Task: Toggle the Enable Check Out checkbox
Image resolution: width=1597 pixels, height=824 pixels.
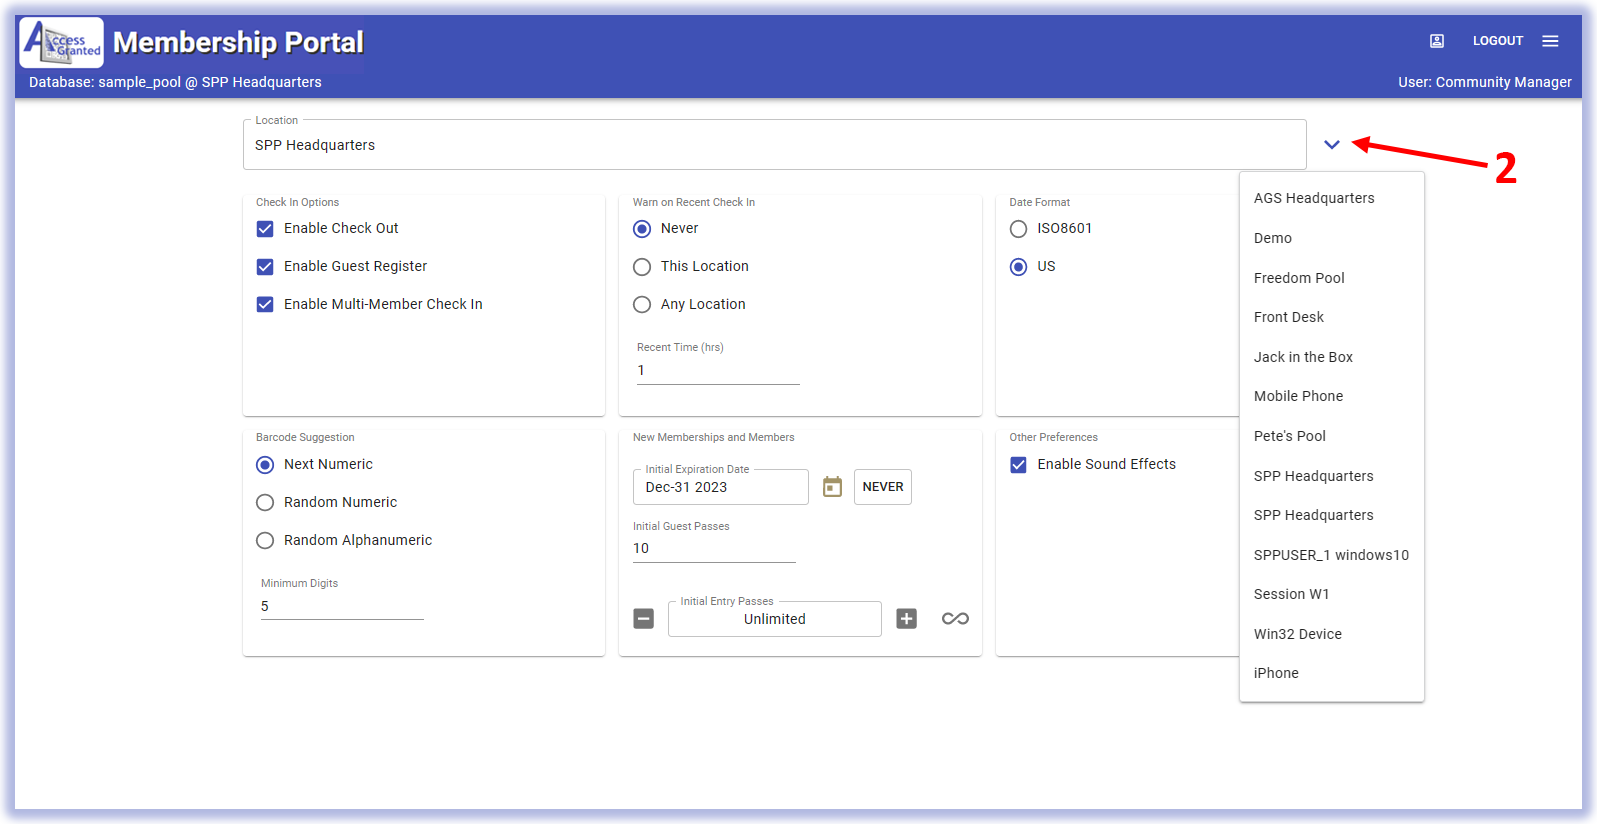Action: tap(265, 229)
